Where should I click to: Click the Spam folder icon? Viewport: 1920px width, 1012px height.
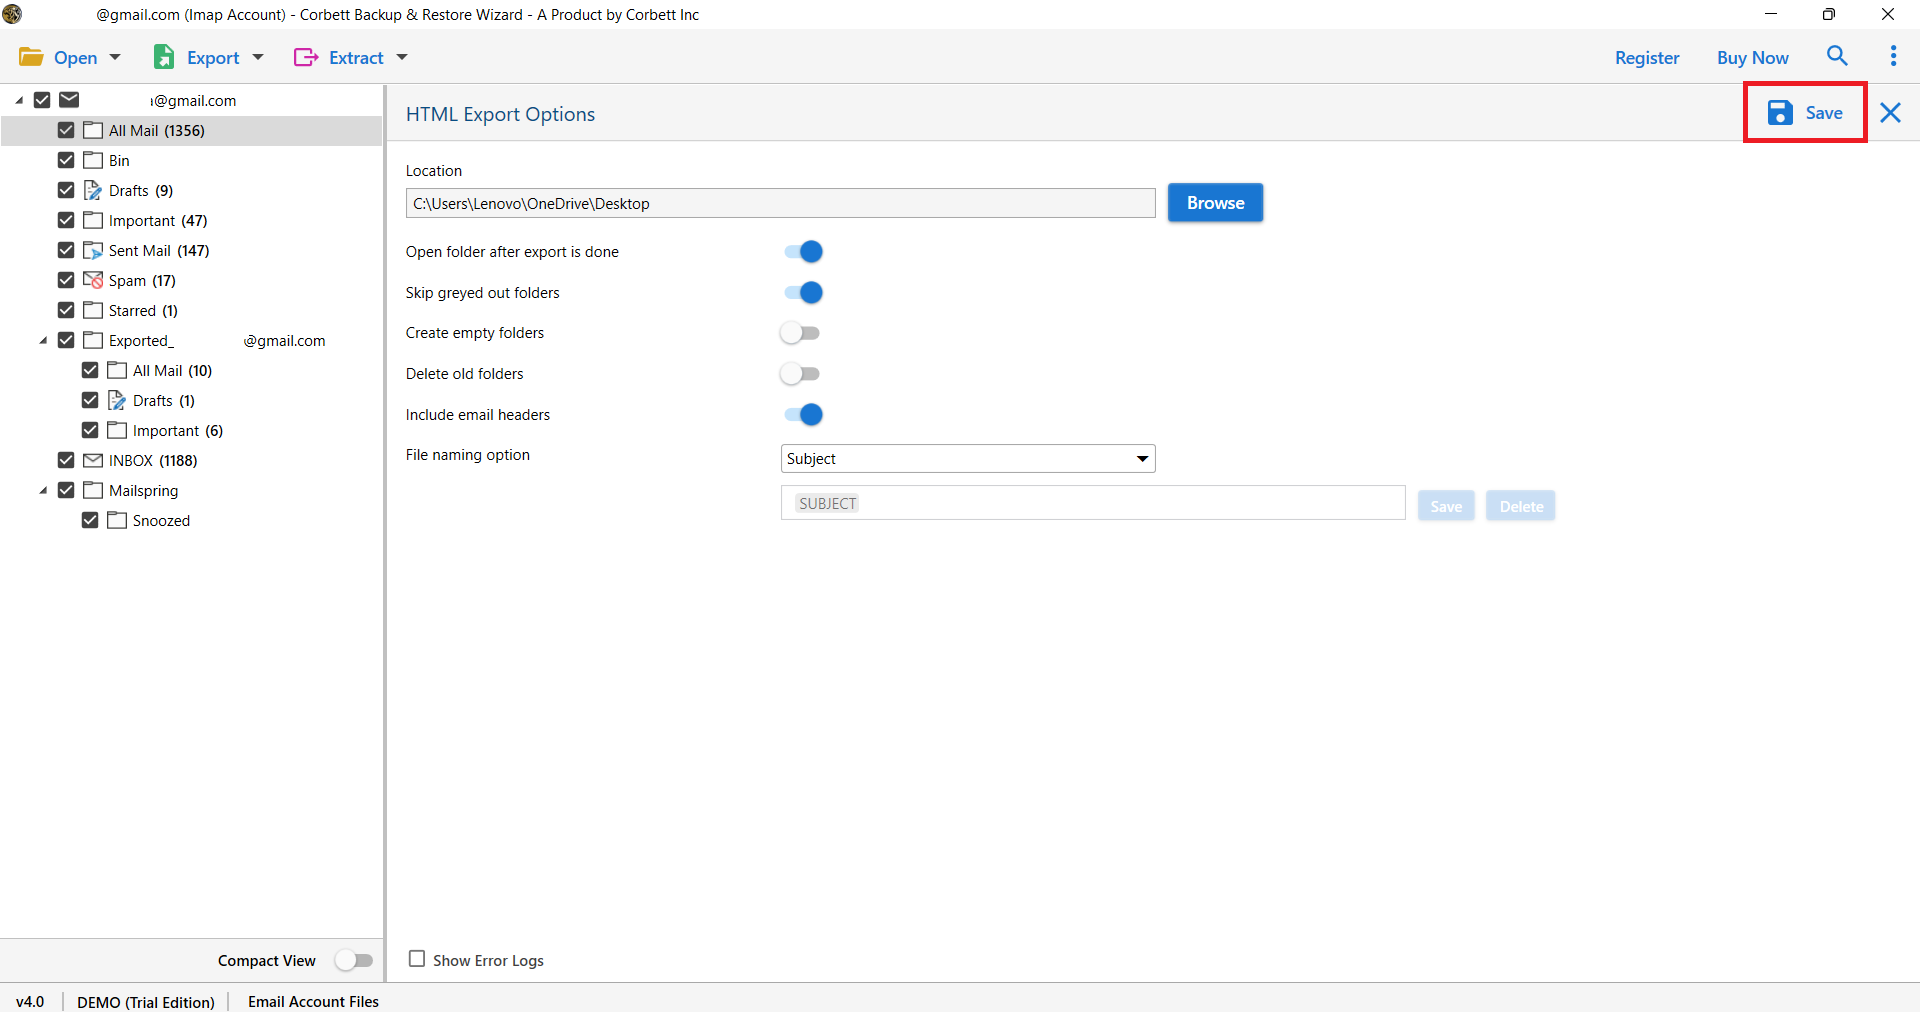coord(93,280)
